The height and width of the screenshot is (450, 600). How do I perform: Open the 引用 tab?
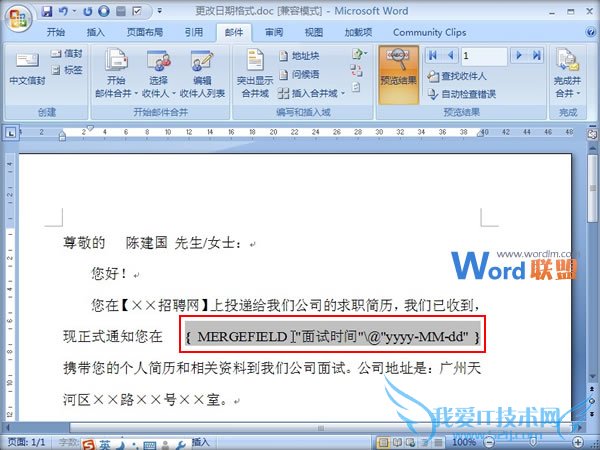[x=194, y=32]
